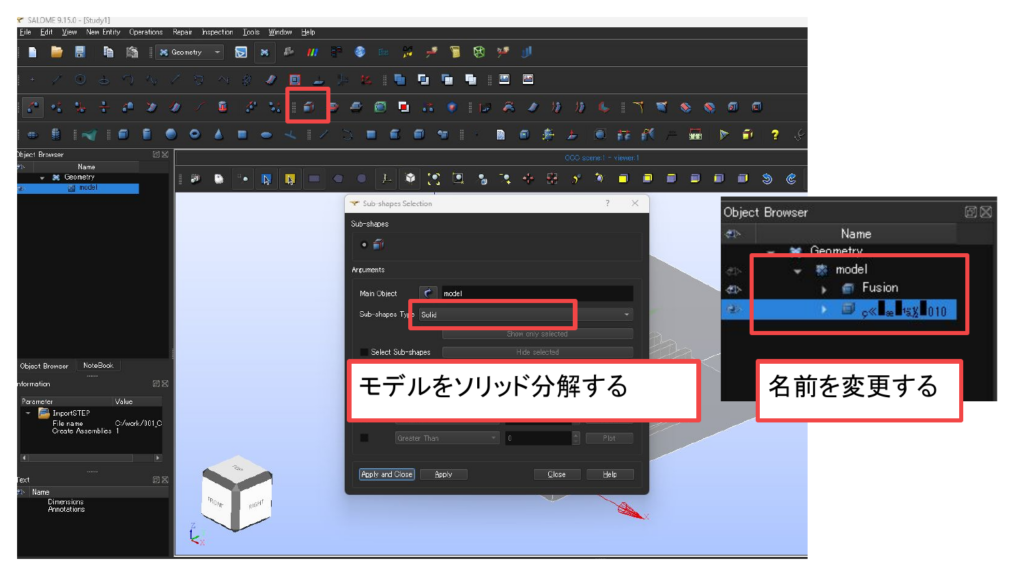Click the Explode tool highlighted in red
The image size is (1024, 576).
point(309,107)
